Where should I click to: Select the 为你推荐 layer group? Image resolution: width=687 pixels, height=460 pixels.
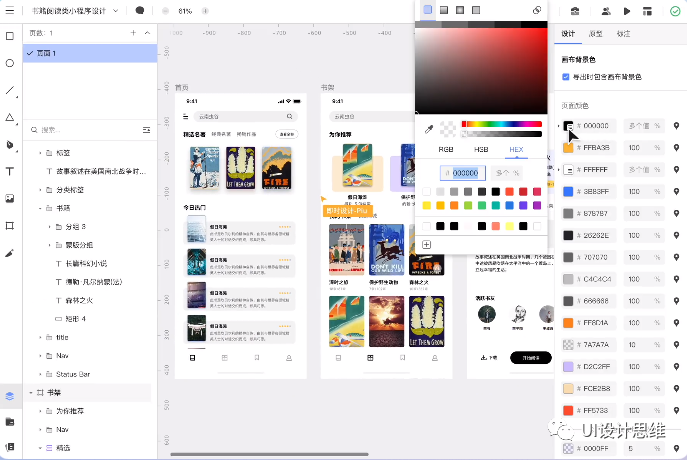pyautogui.click(x=70, y=411)
